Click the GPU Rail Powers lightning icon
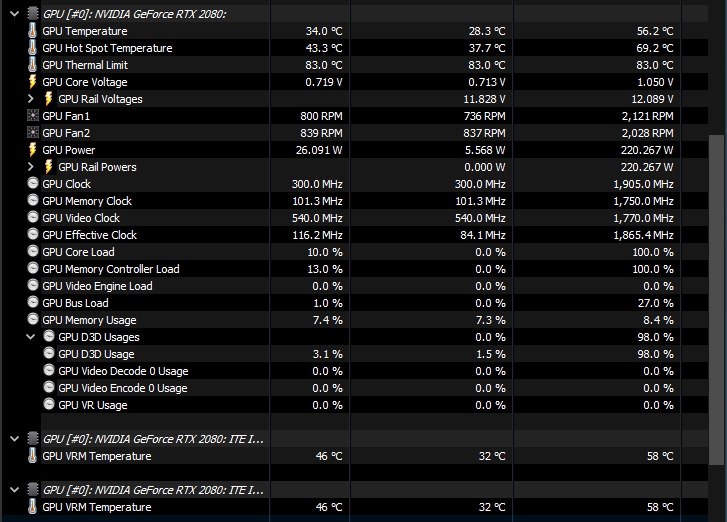 pyautogui.click(x=48, y=167)
